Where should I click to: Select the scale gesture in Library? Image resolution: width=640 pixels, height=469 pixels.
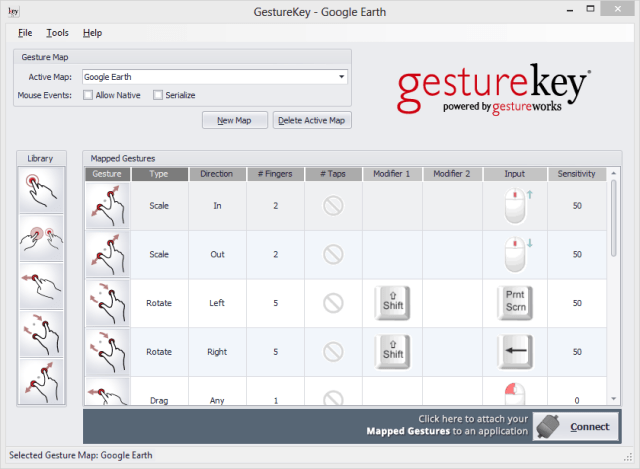[x=41, y=382]
